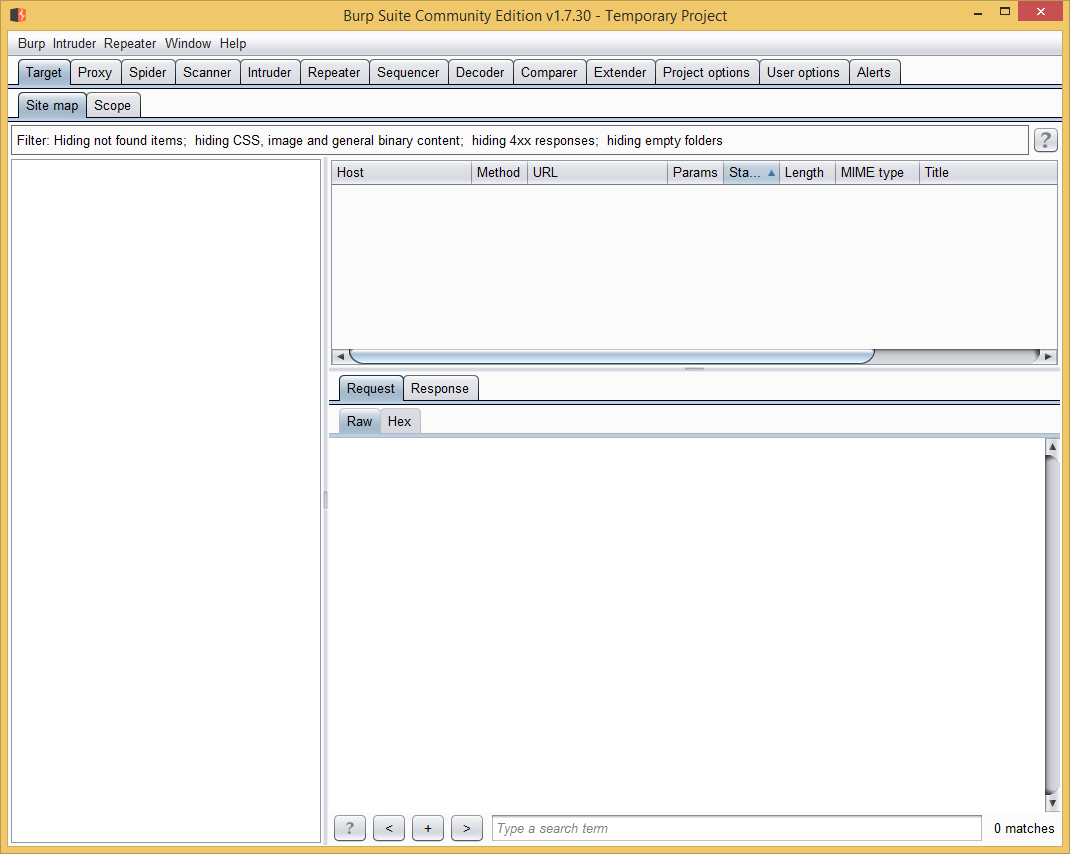1070x854 pixels.
Task: Switch to the Decoder tab
Action: 480,72
